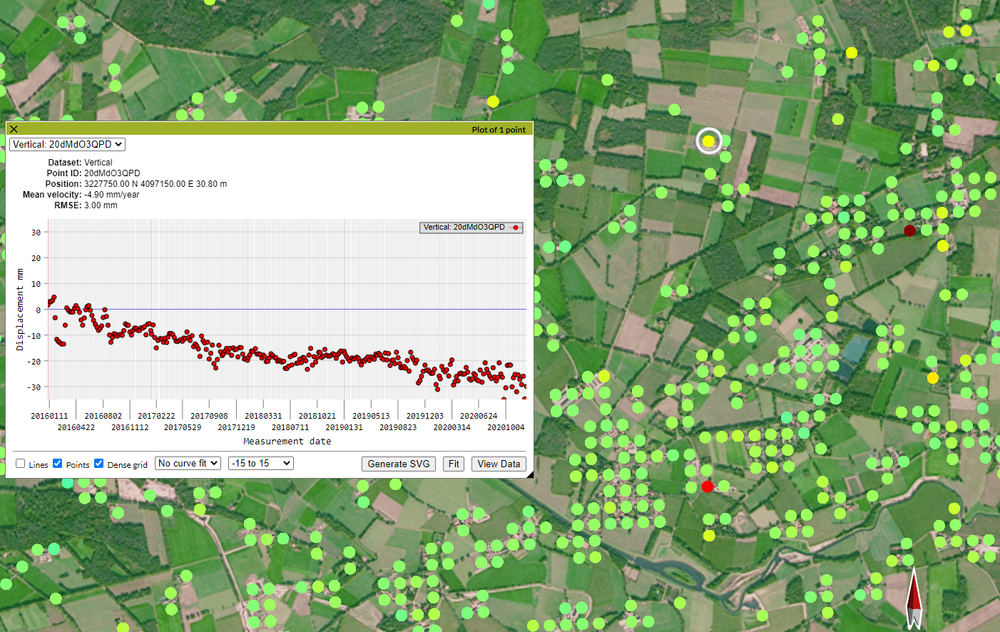Enable the Lines checkbox
The width and height of the screenshot is (1000, 632).
coord(20,464)
